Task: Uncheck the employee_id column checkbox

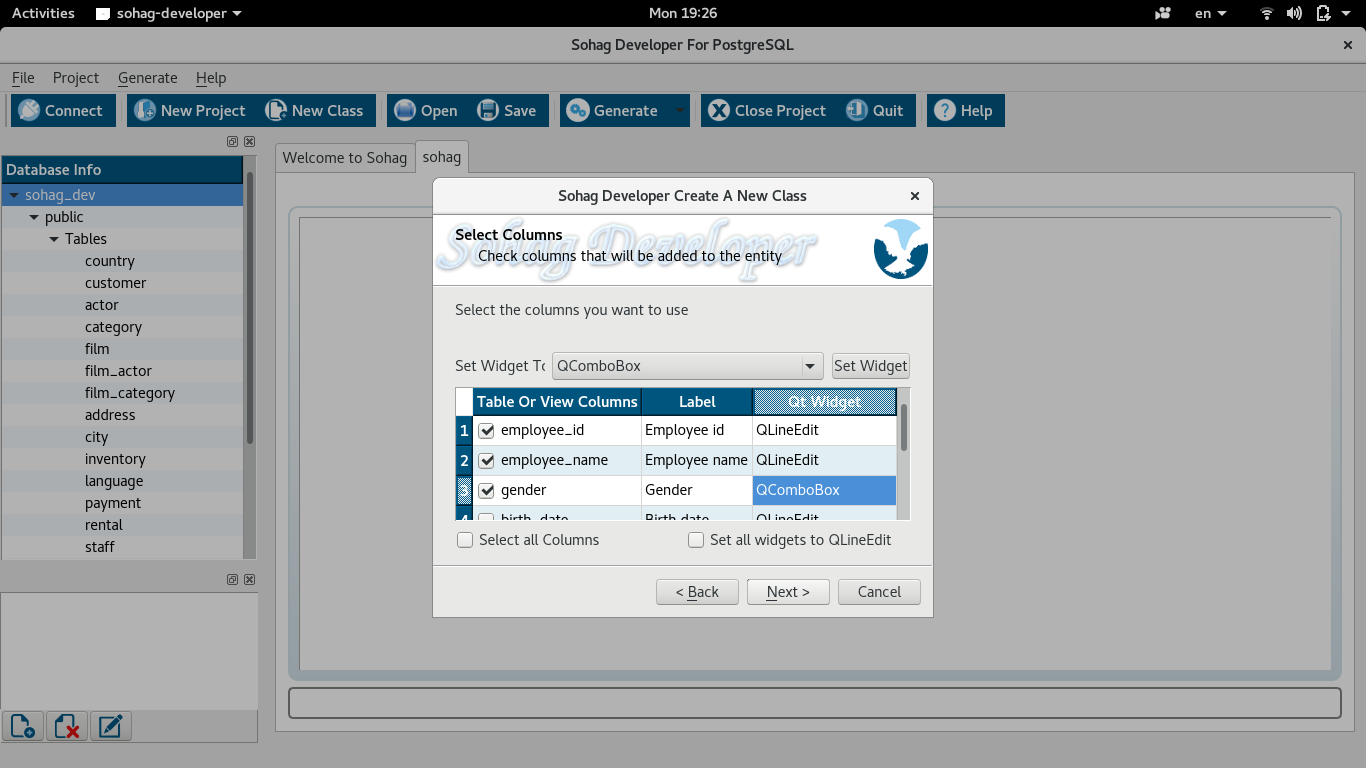Action: click(x=487, y=431)
